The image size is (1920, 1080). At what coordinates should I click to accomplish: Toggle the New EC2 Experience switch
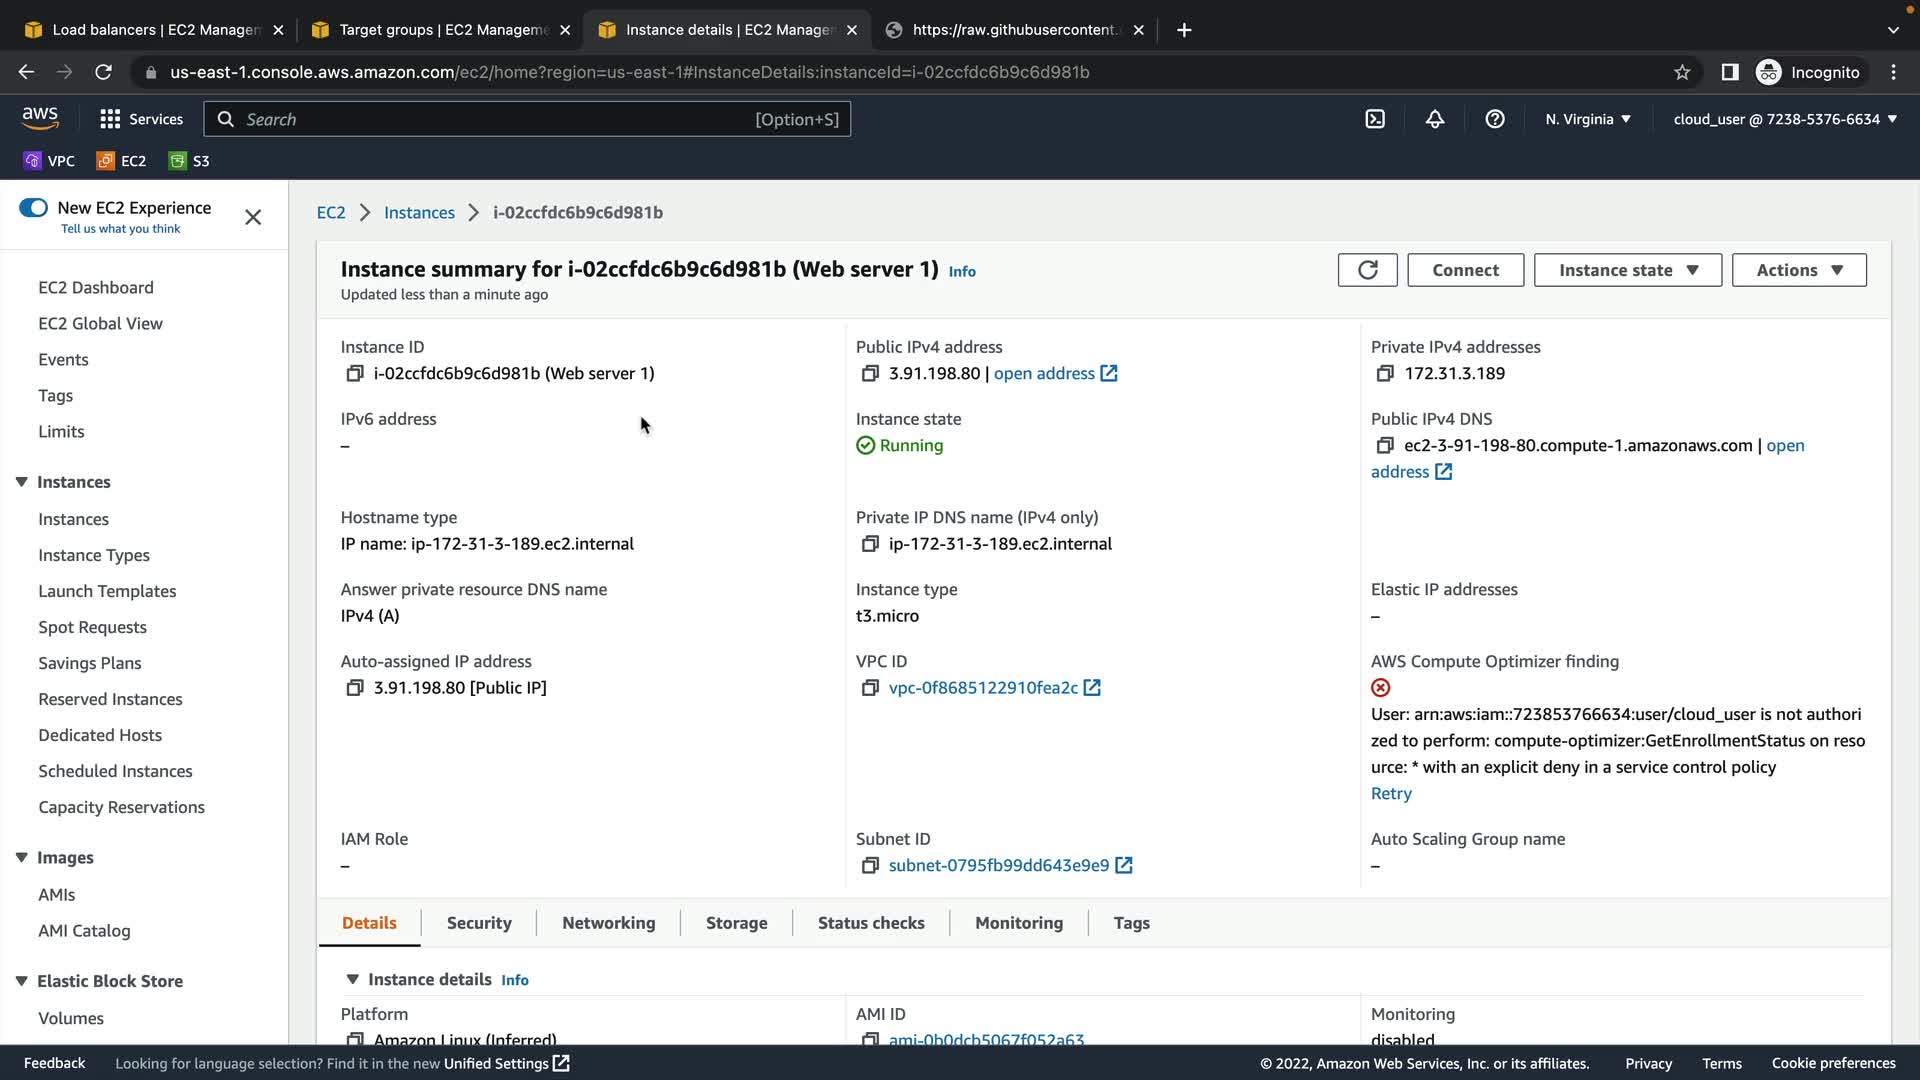coord(33,208)
